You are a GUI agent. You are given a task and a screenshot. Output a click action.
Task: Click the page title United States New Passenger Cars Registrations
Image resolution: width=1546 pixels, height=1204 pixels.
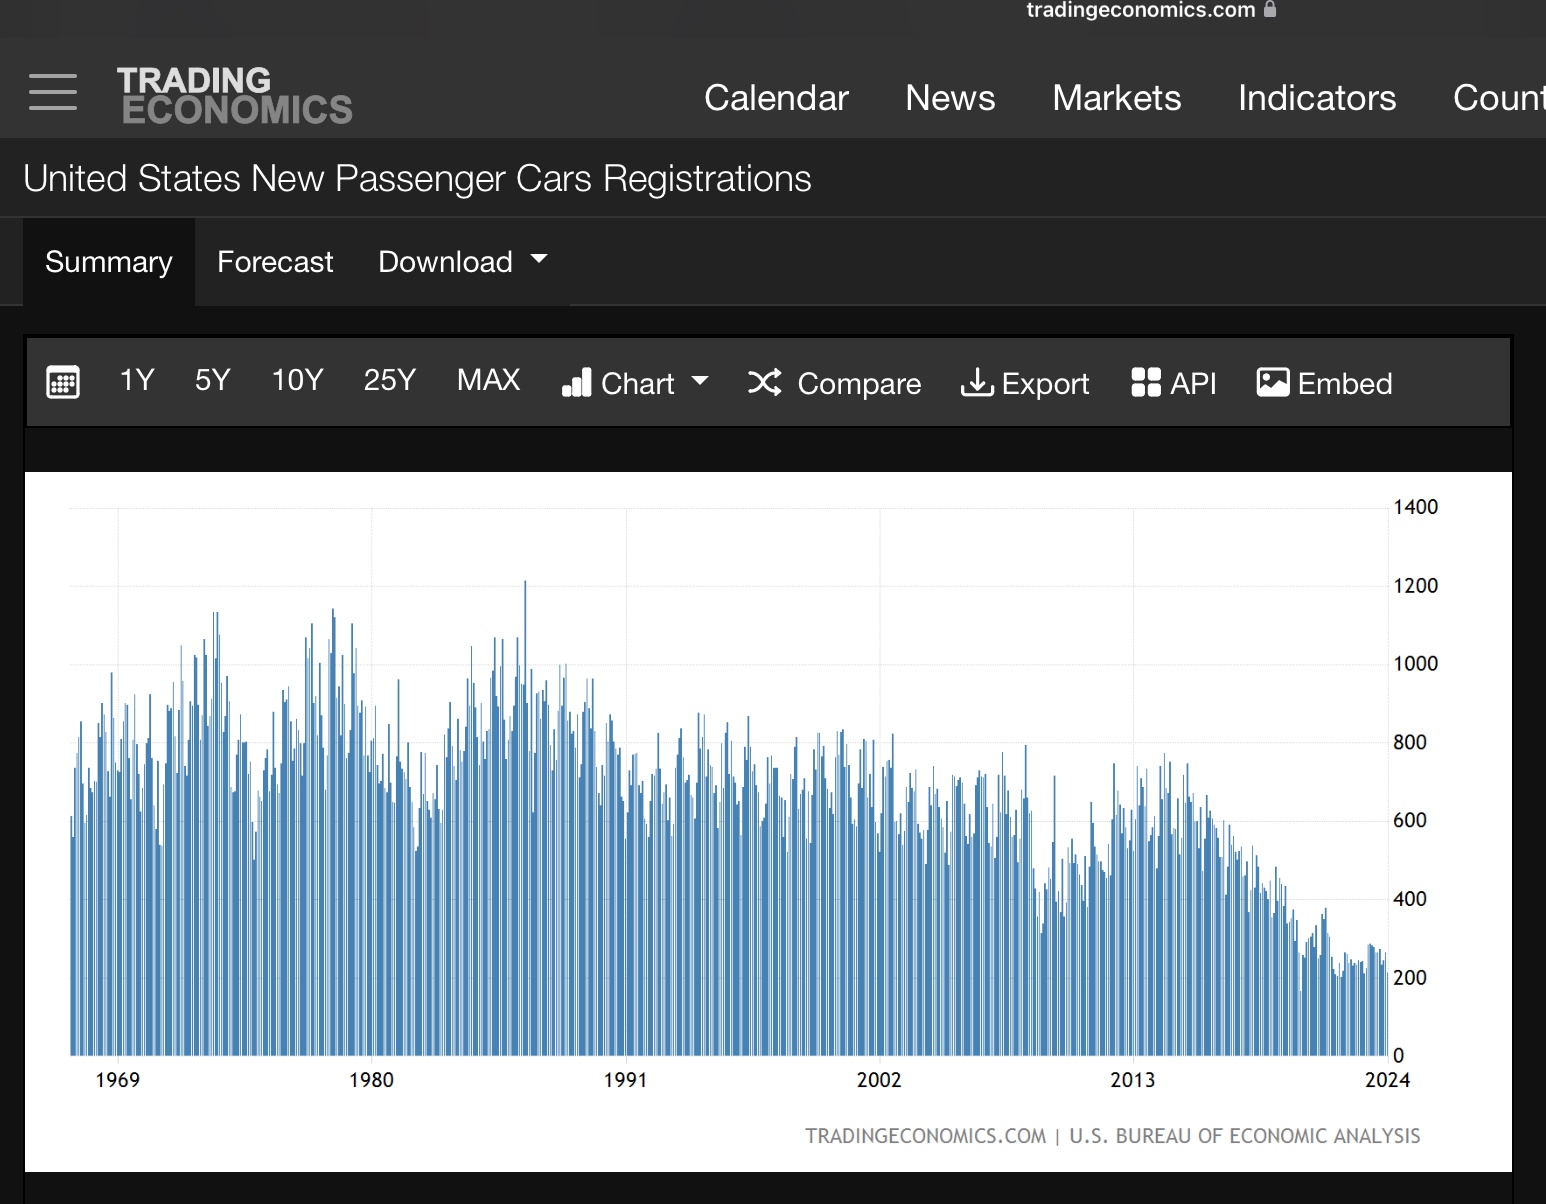(417, 179)
